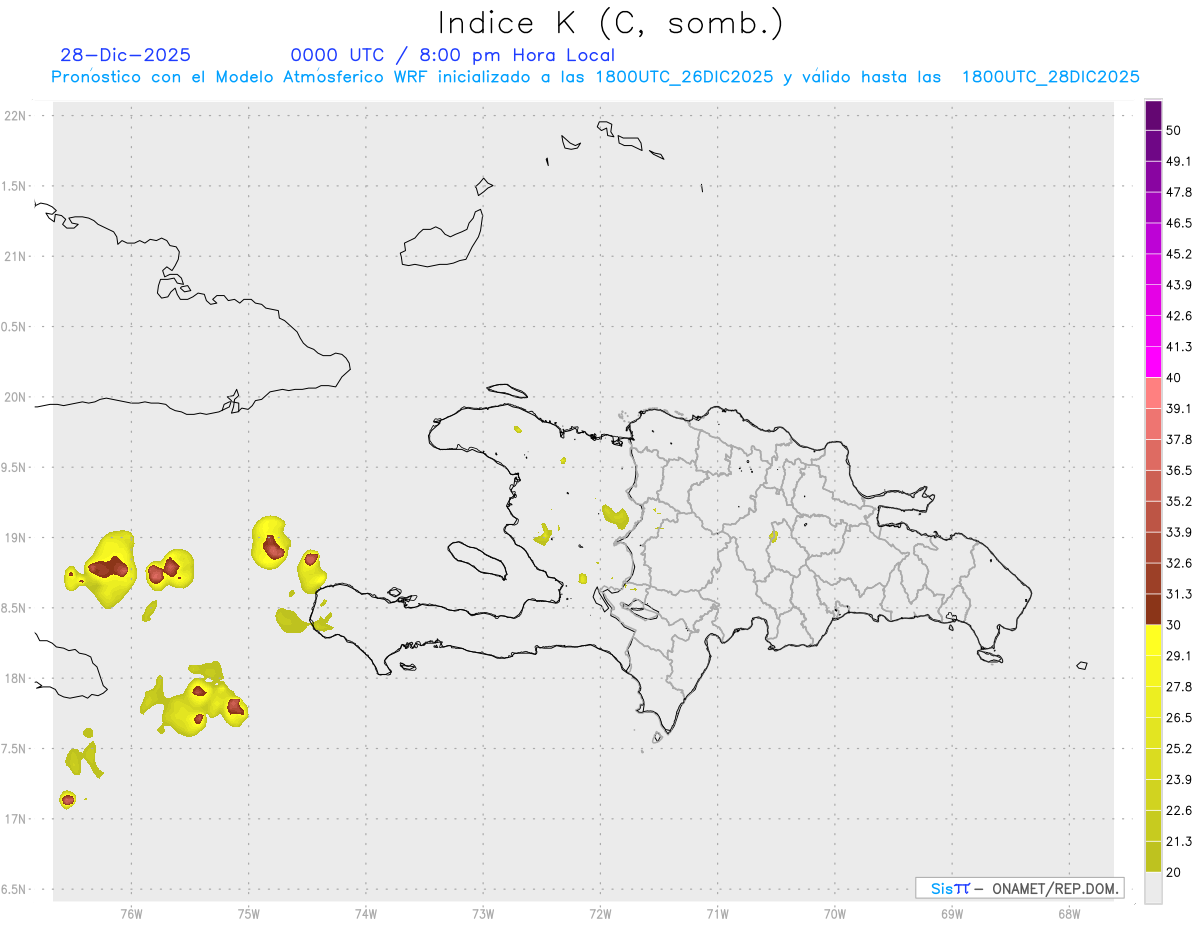Click the '49.1' colorbar label
Viewport: 1200px width, 927px height.
(1179, 161)
